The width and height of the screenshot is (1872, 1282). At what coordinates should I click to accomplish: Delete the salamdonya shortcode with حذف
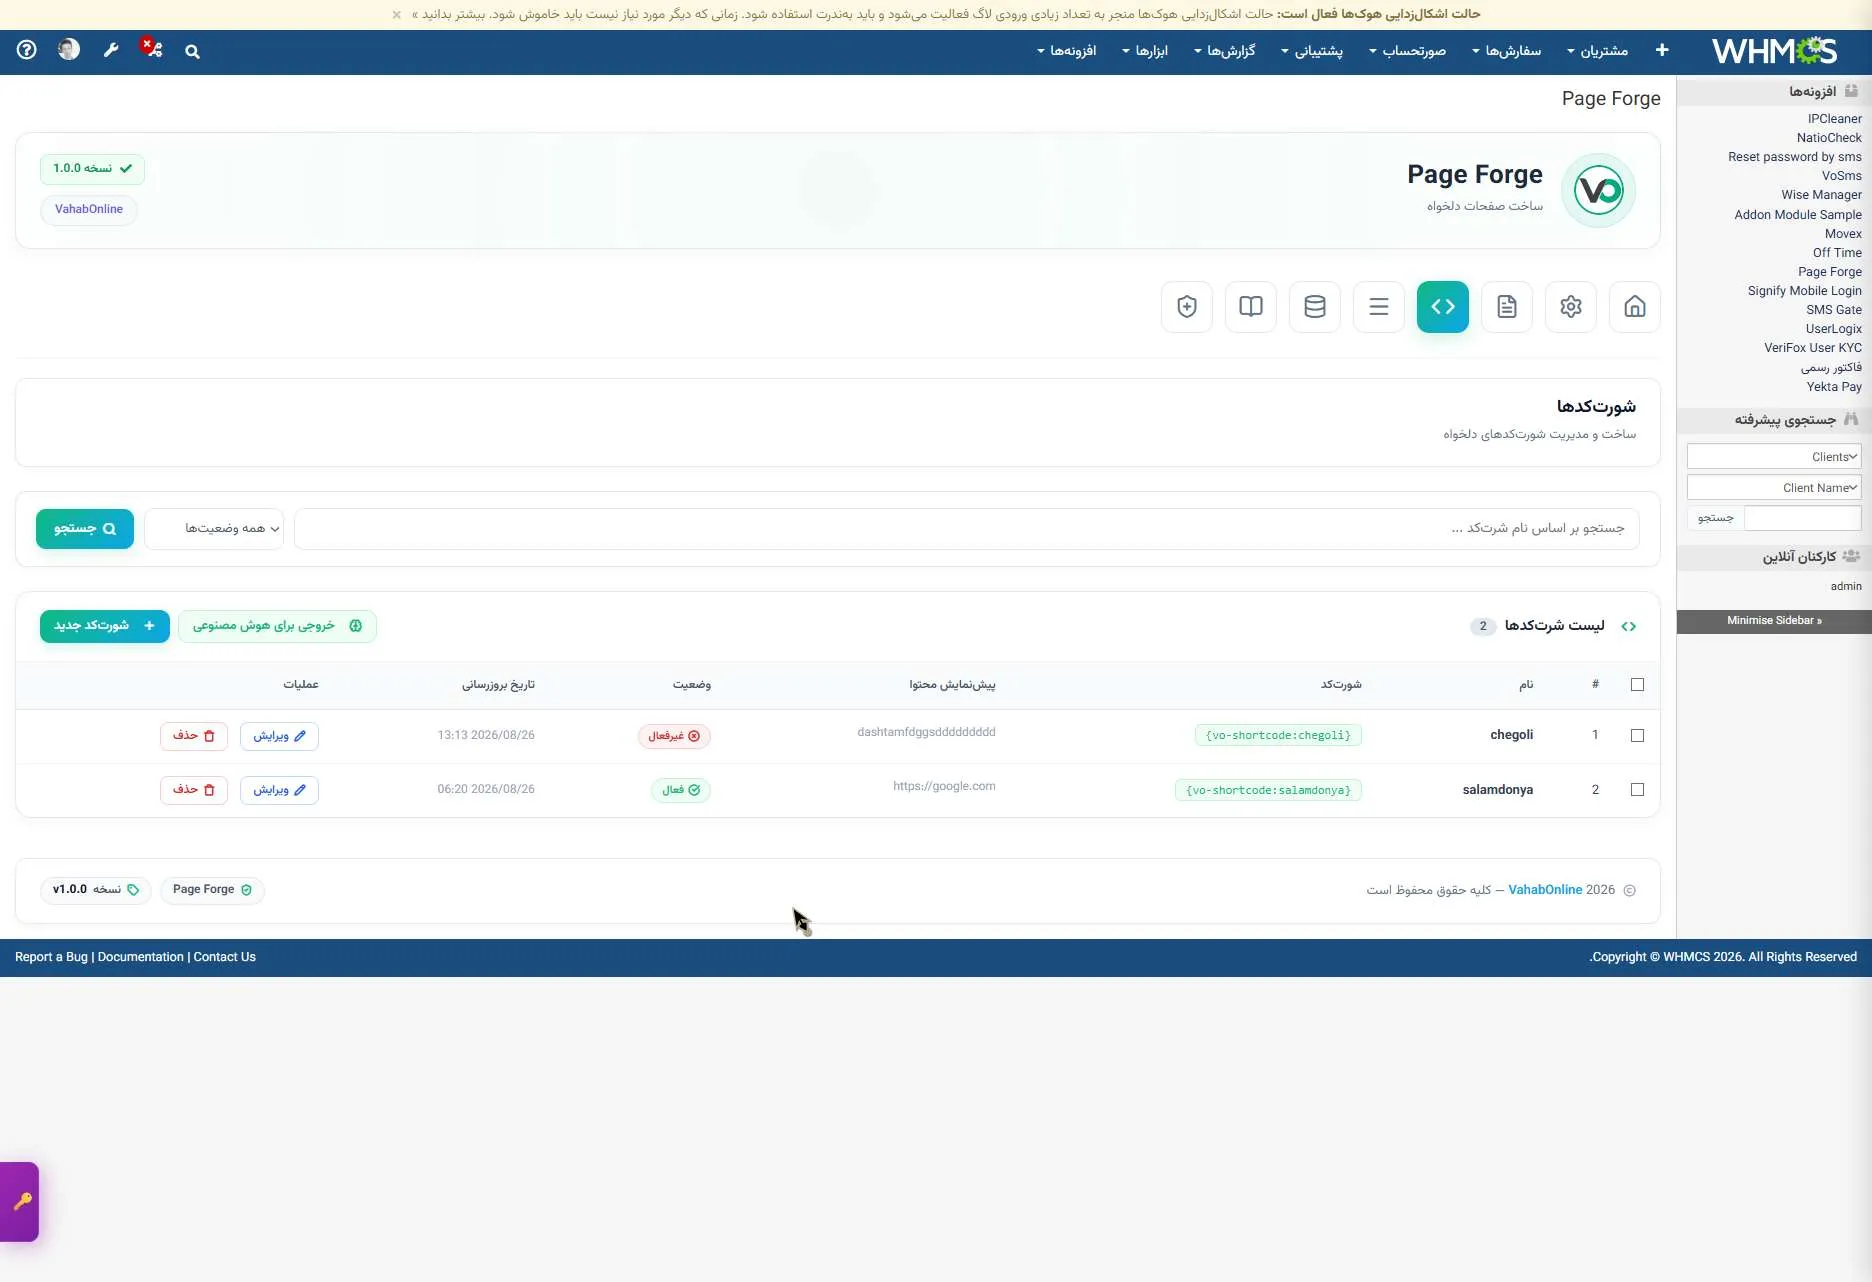coord(194,790)
